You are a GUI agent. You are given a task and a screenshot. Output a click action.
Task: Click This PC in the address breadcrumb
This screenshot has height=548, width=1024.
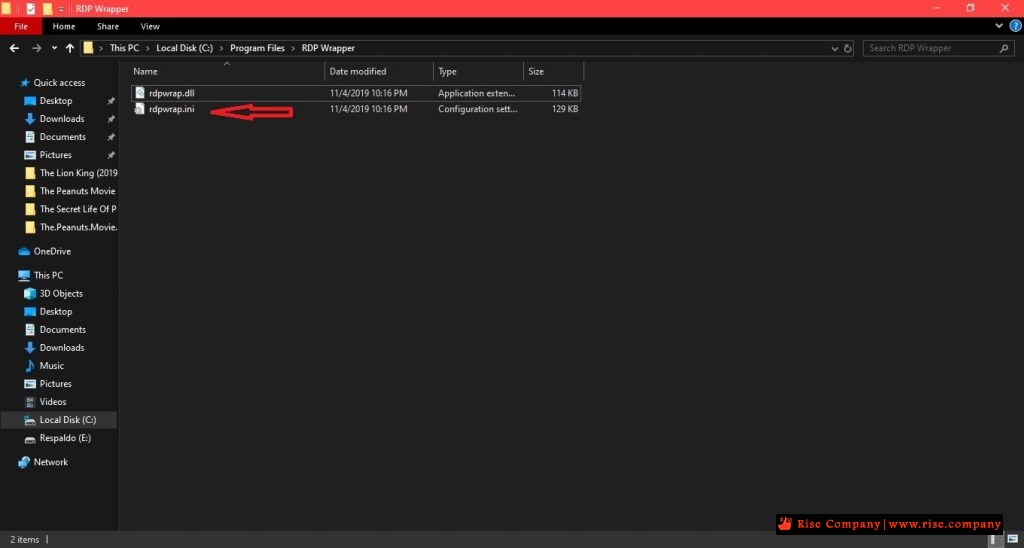point(124,48)
